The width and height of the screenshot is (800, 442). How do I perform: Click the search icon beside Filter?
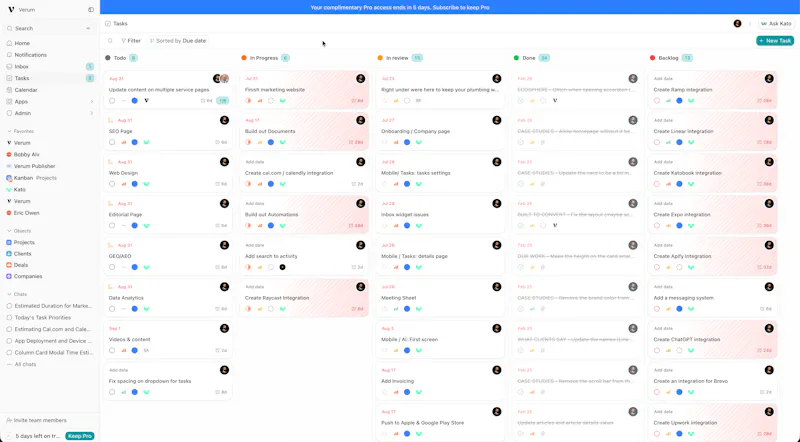[x=110, y=41]
